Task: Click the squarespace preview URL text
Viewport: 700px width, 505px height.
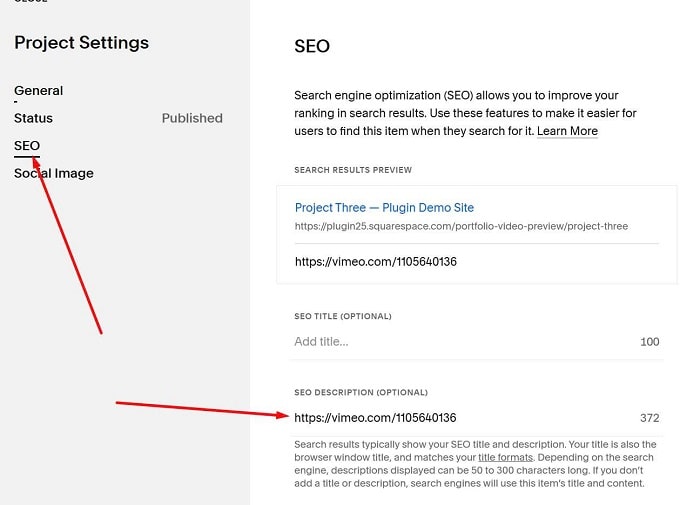Action: point(461,226)
